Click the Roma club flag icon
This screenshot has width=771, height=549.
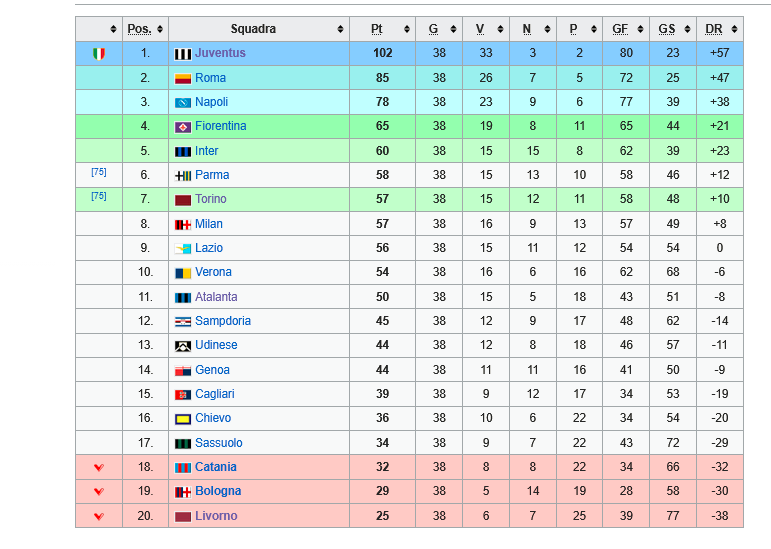[183, 78]
